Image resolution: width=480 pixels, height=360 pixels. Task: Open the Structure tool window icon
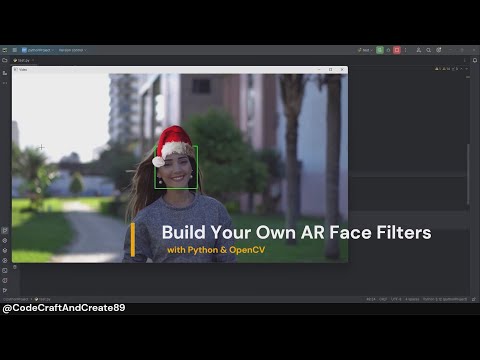click(5, 73)
